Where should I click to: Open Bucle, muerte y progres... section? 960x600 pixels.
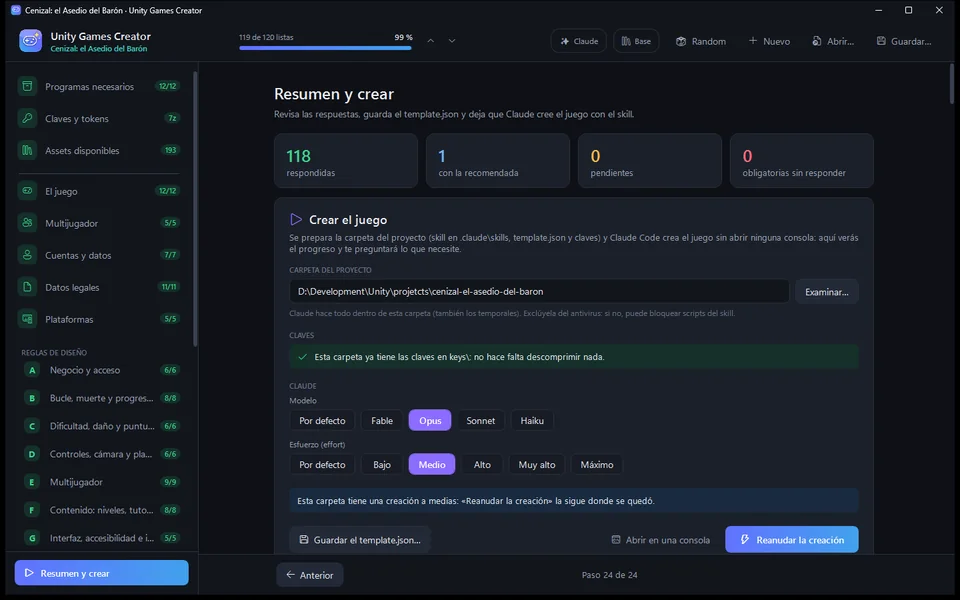click(102, 398)
